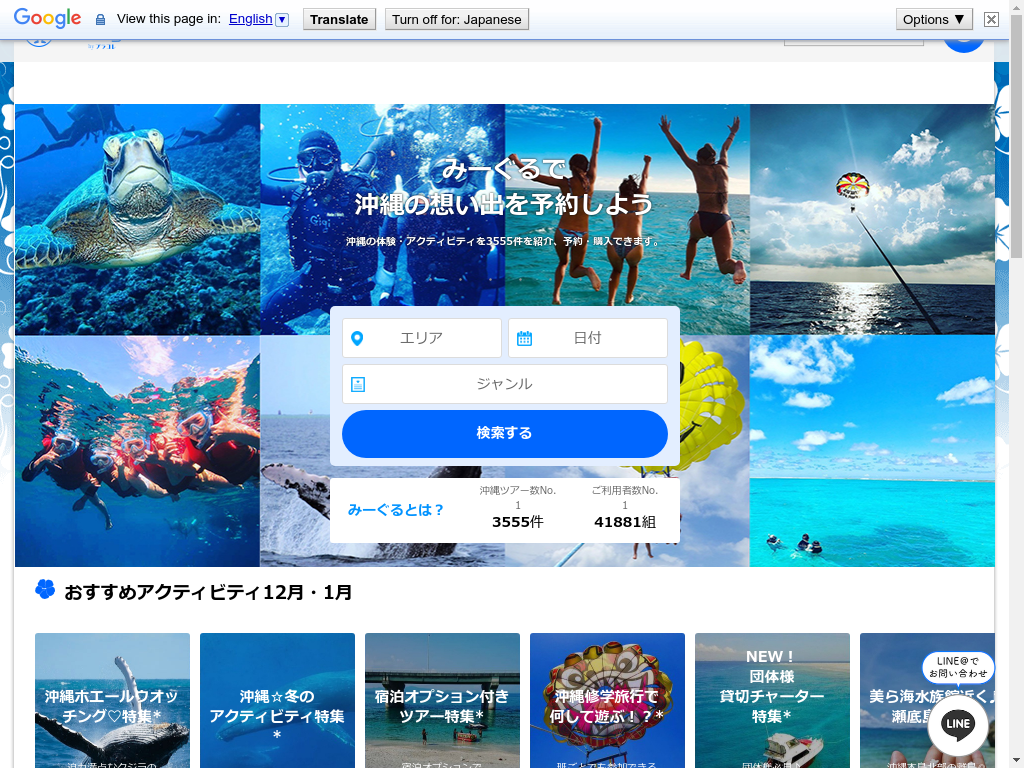Click Turn off for: Japanese button
This screenshot has width=1024, height=768.
[456, 20]
